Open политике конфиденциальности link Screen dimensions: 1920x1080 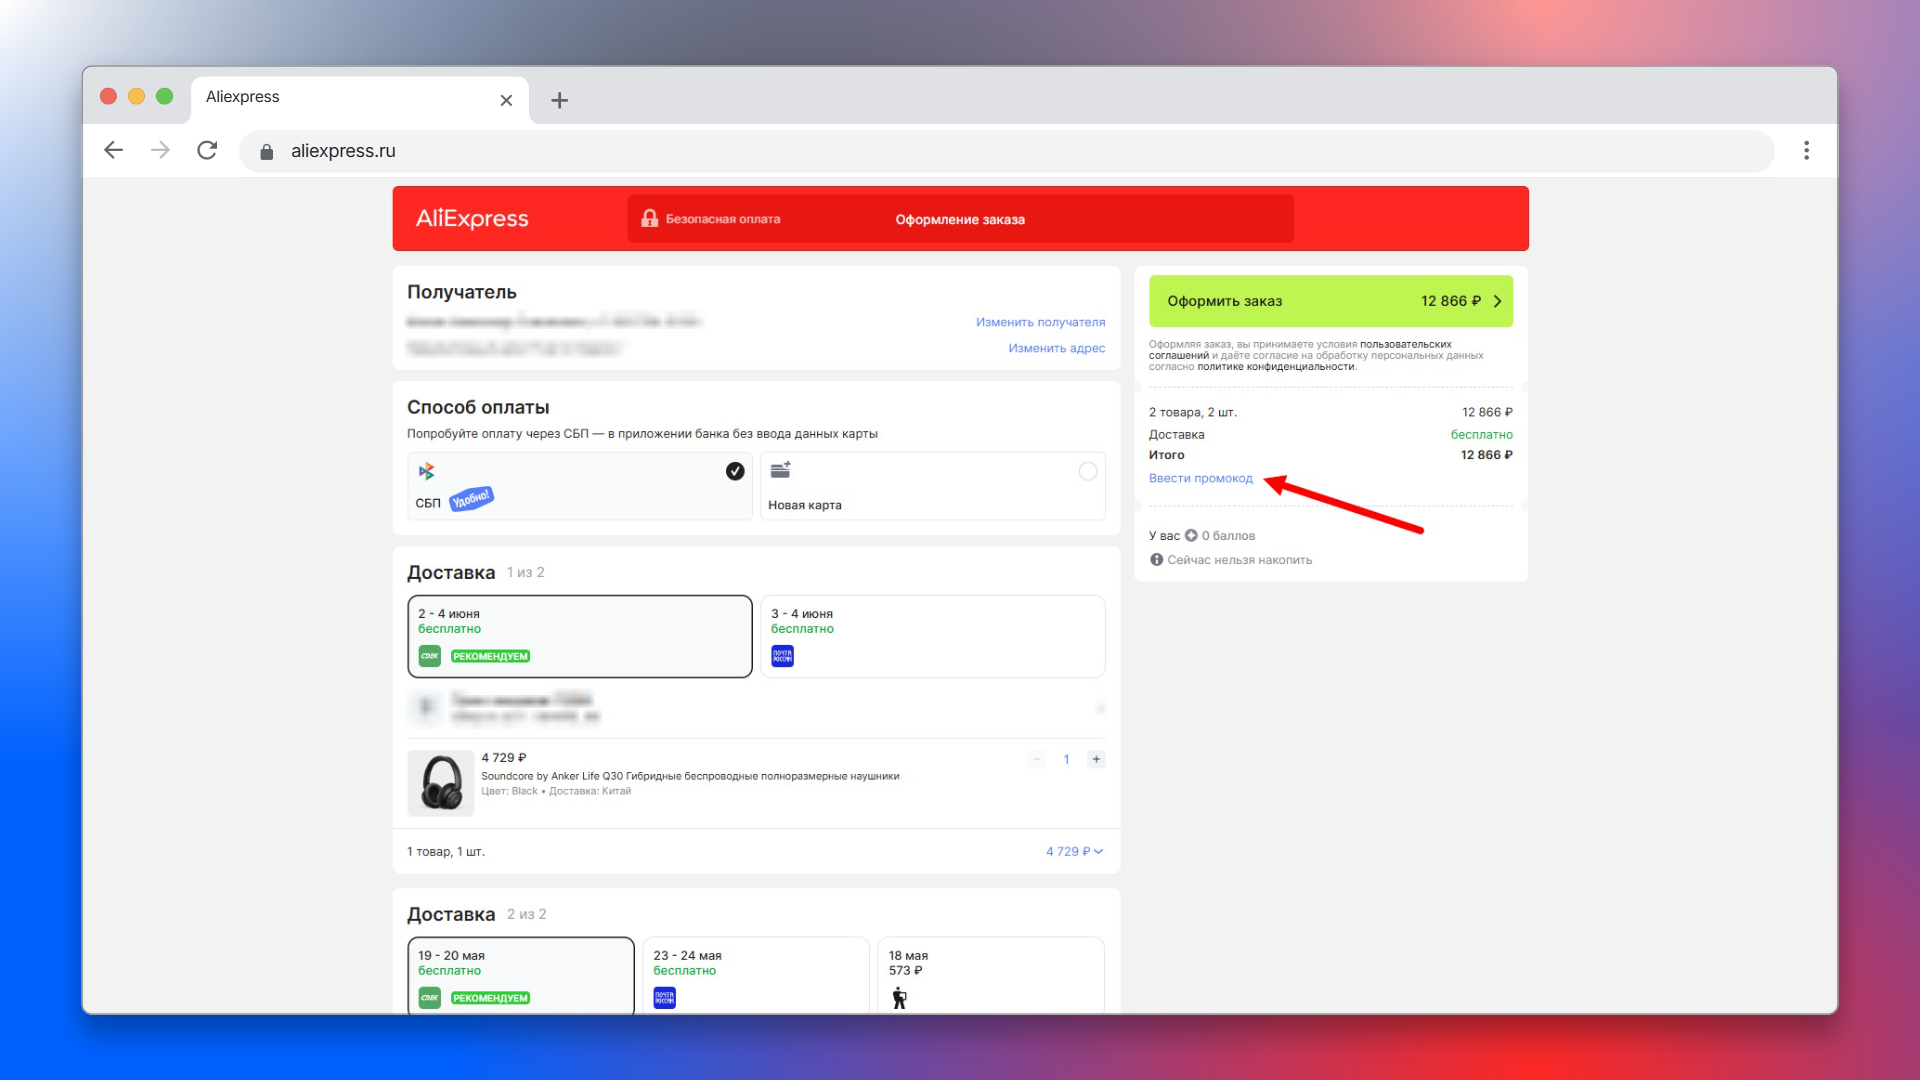(1276, 367)
